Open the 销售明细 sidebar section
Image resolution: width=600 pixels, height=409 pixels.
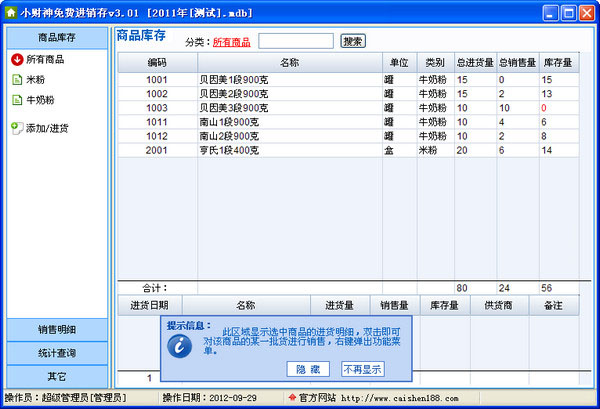[57, 329]
